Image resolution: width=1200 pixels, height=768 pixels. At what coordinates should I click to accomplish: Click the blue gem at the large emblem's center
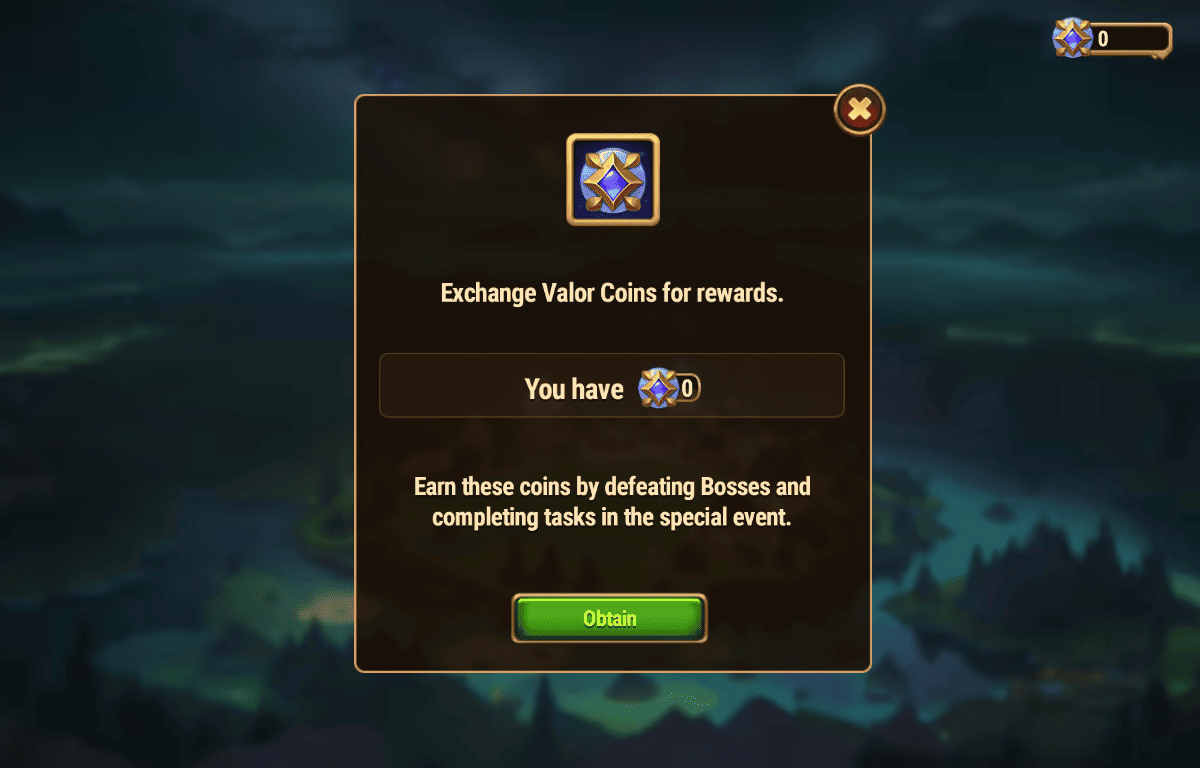[613, 179]
